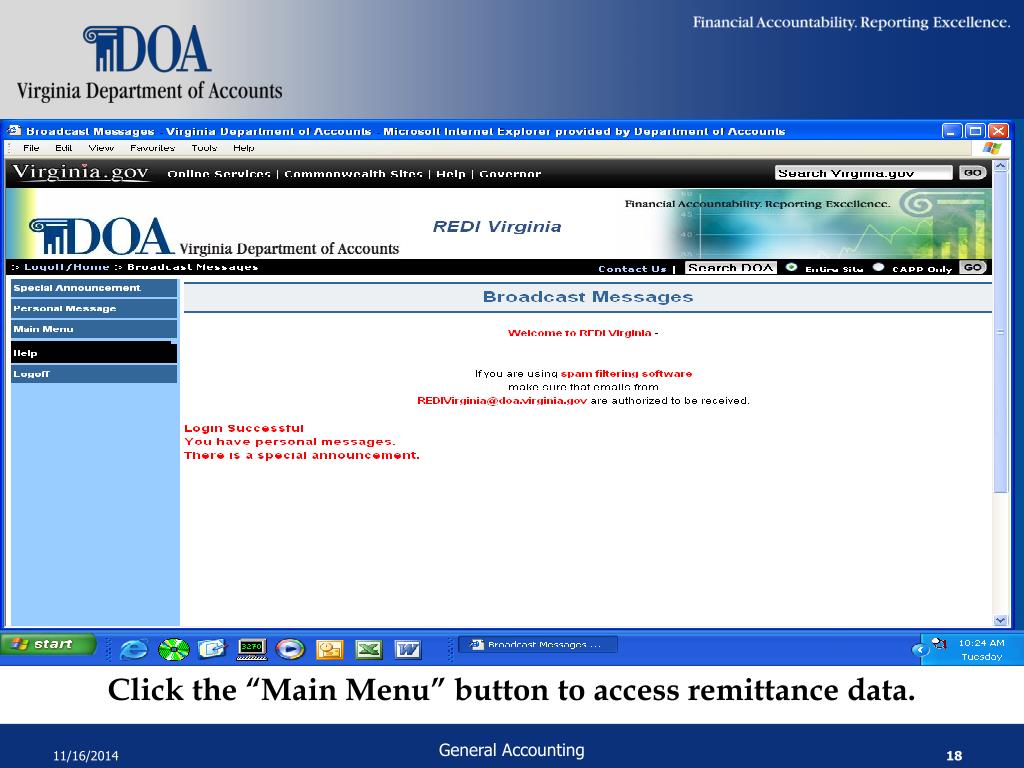1024x768 pixels.
Task: Open the Favorites menu
Action: 152,148
